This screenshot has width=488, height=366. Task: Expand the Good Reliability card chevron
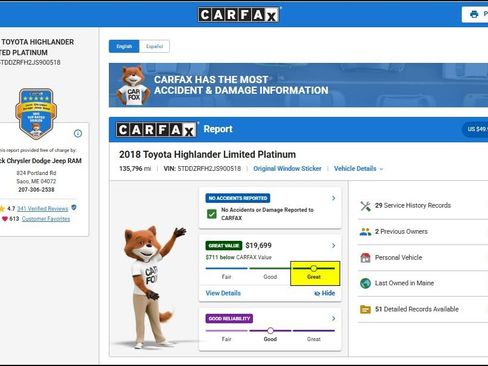(x=333, y=319)
